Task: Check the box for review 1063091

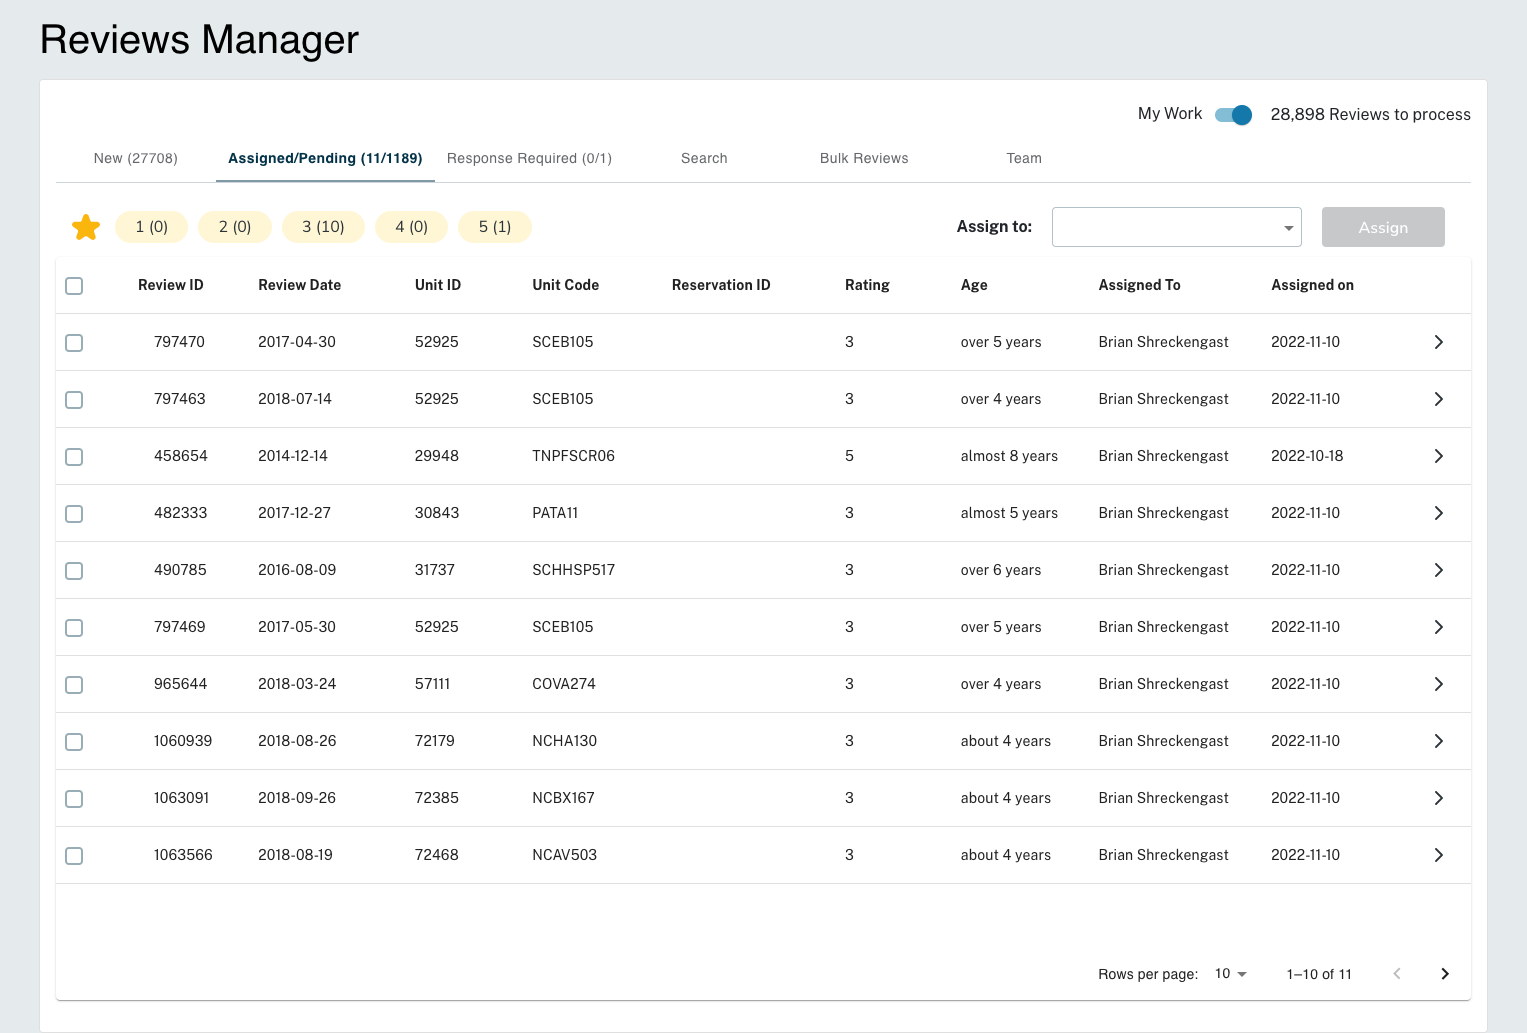Action: (x=74, y=799)
